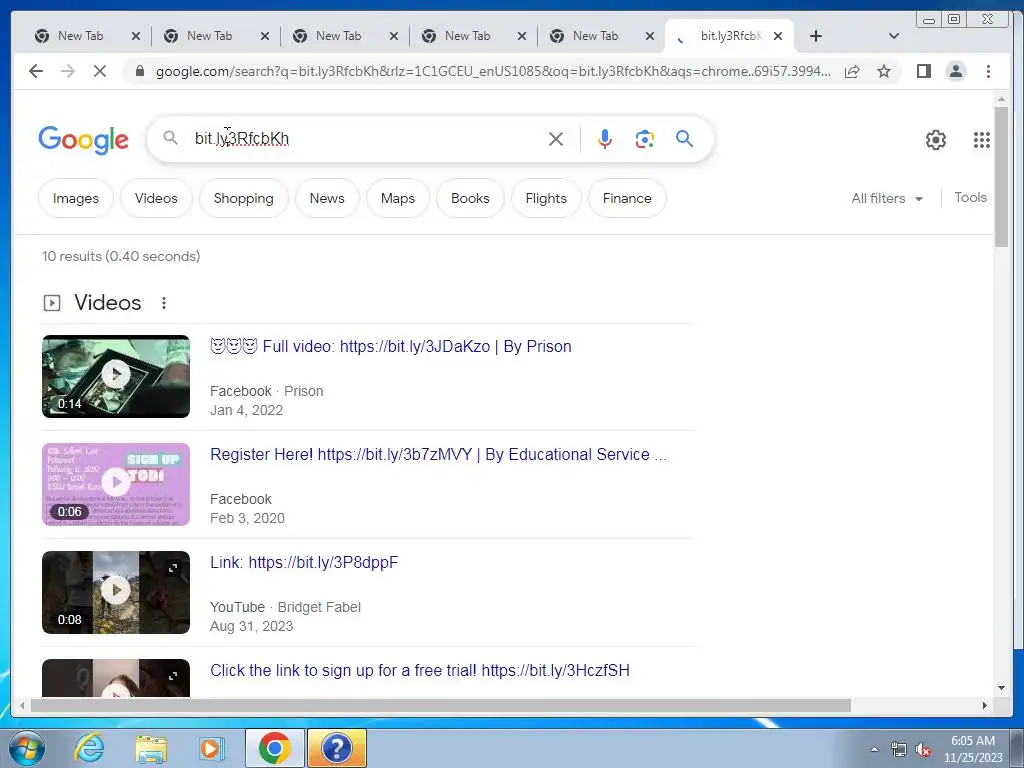
Task: Expand the All filters dropdown
Action: 887,198
